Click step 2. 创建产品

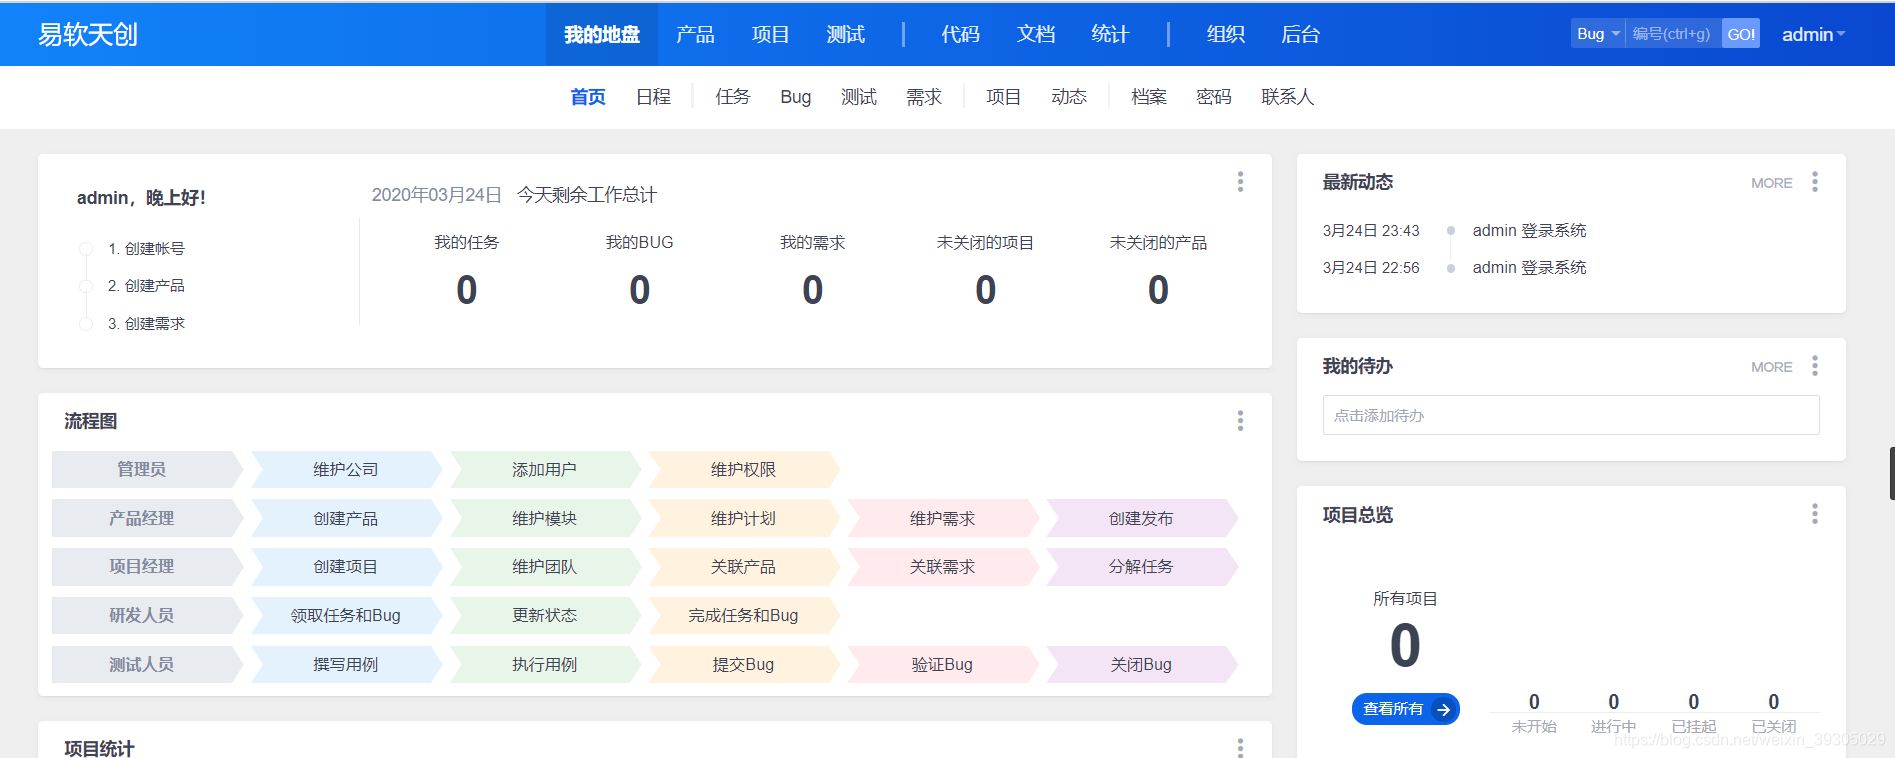pos(146,286)
